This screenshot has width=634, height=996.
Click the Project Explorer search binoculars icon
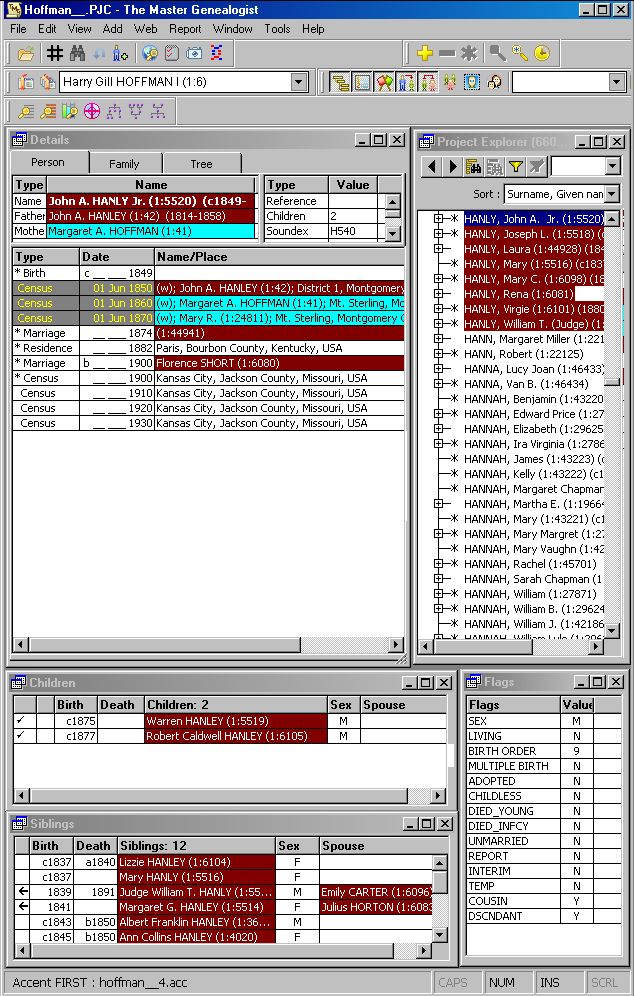point(474,166)
